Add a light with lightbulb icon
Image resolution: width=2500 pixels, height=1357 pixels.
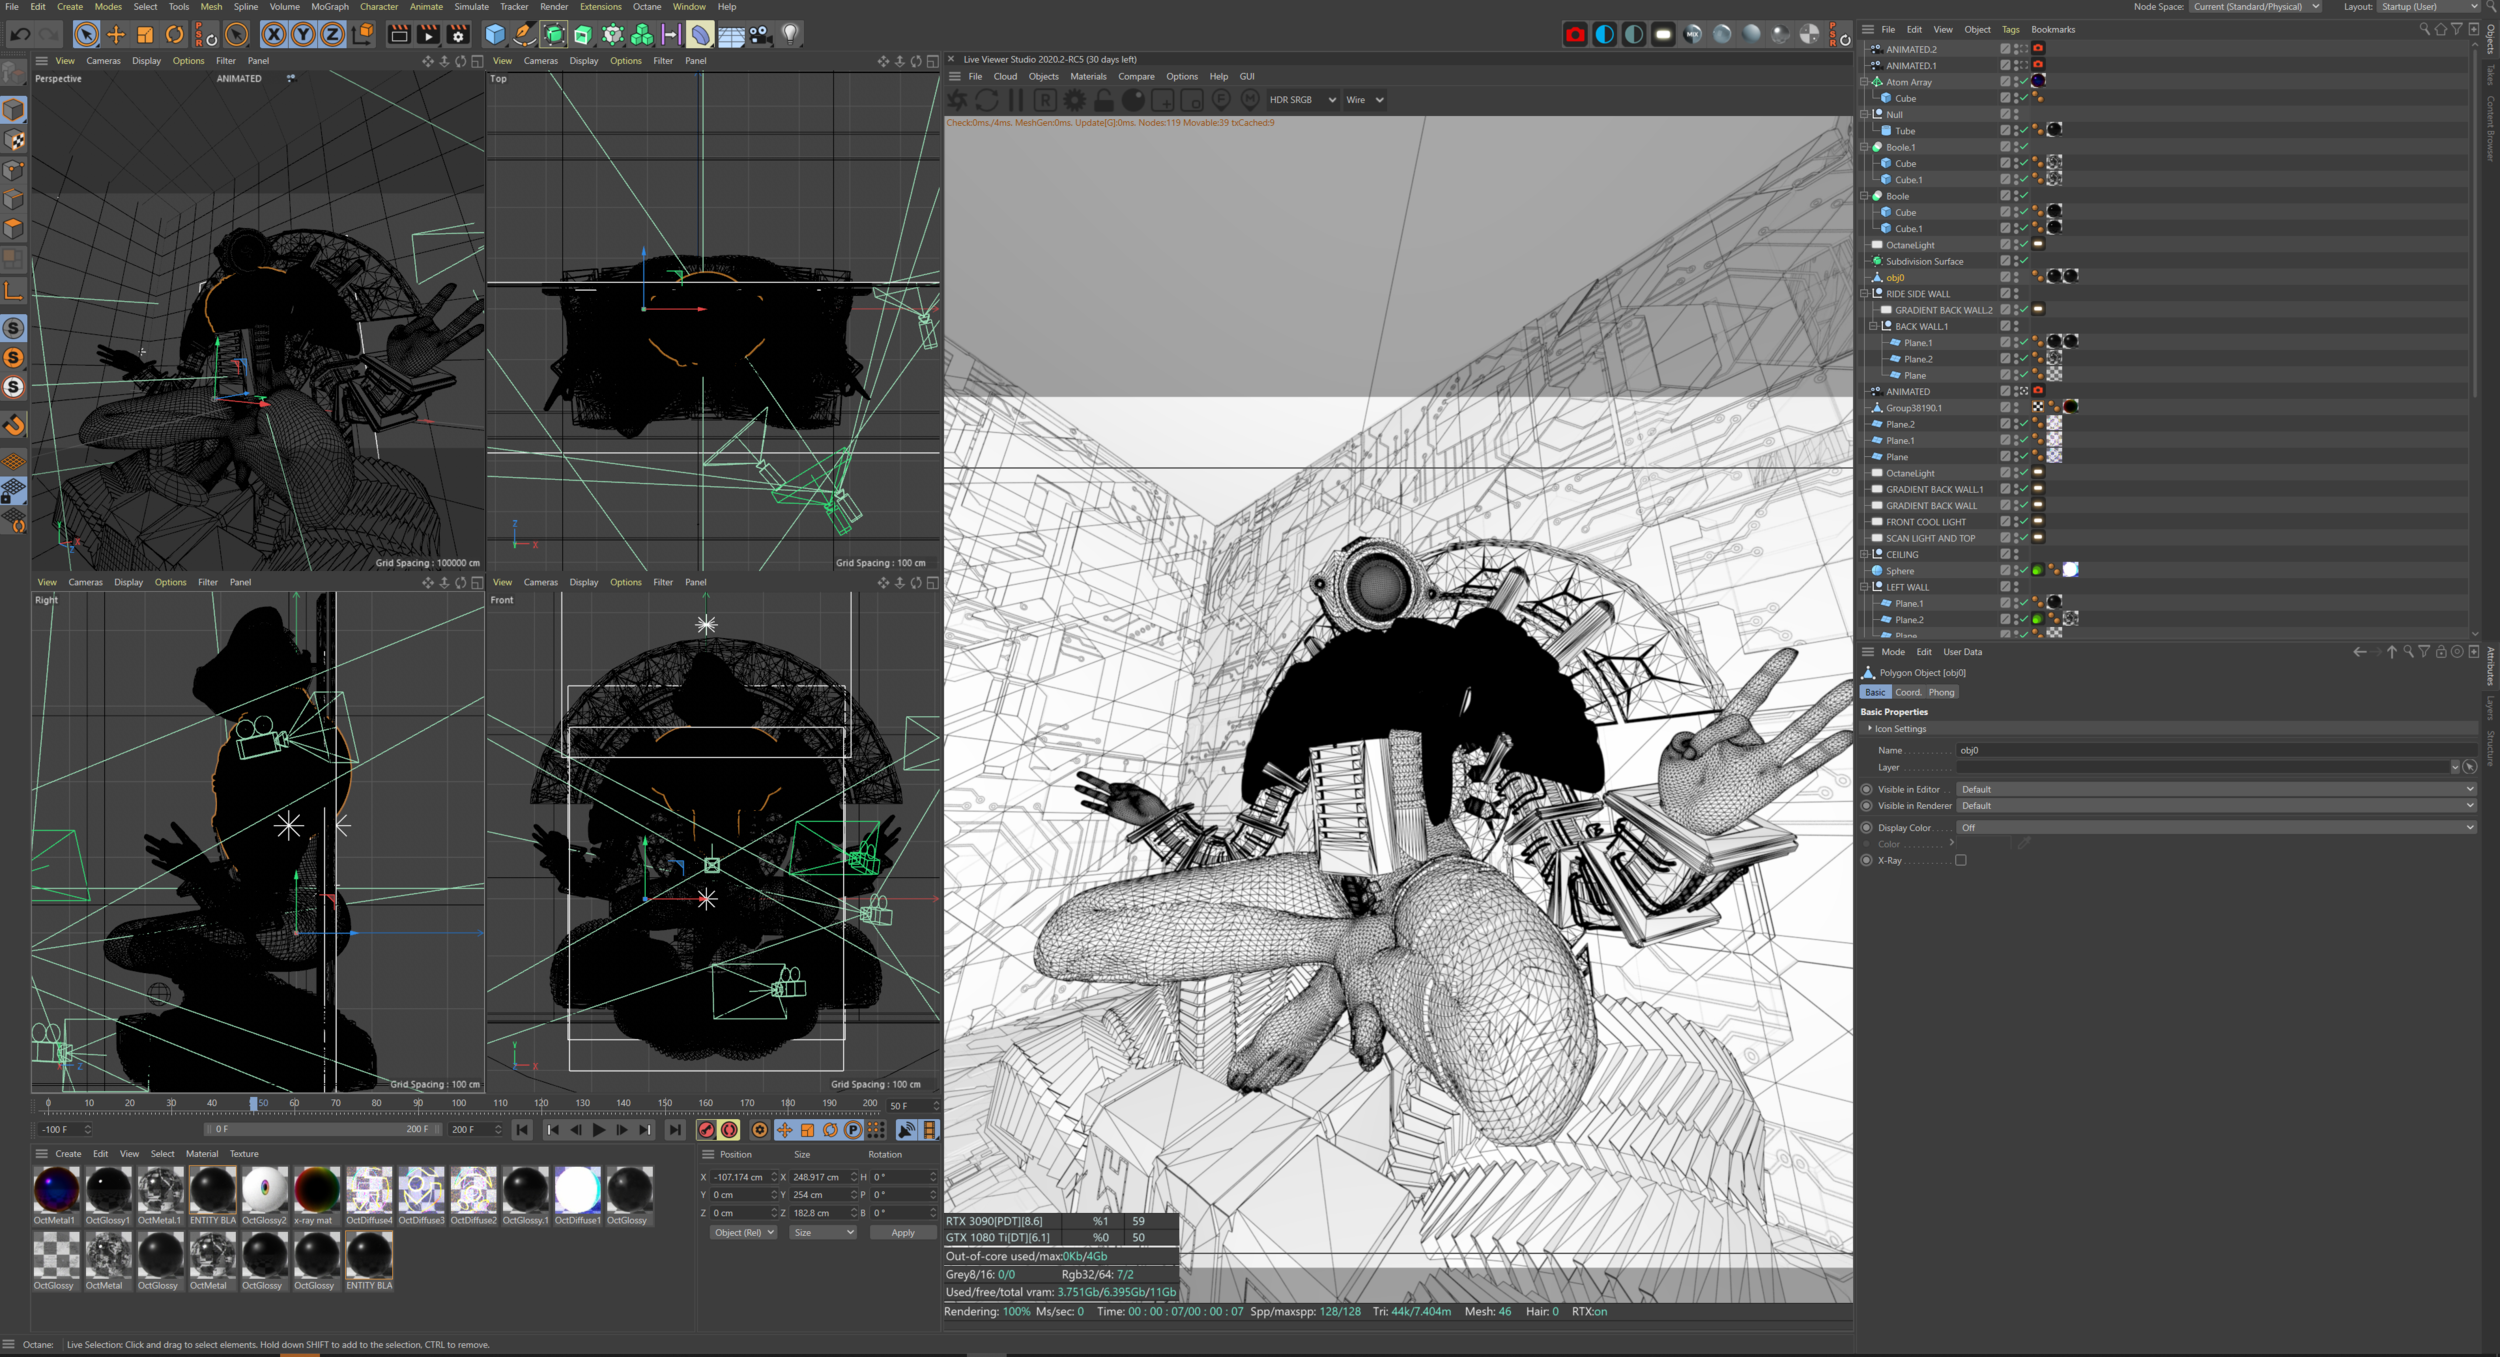790,35
